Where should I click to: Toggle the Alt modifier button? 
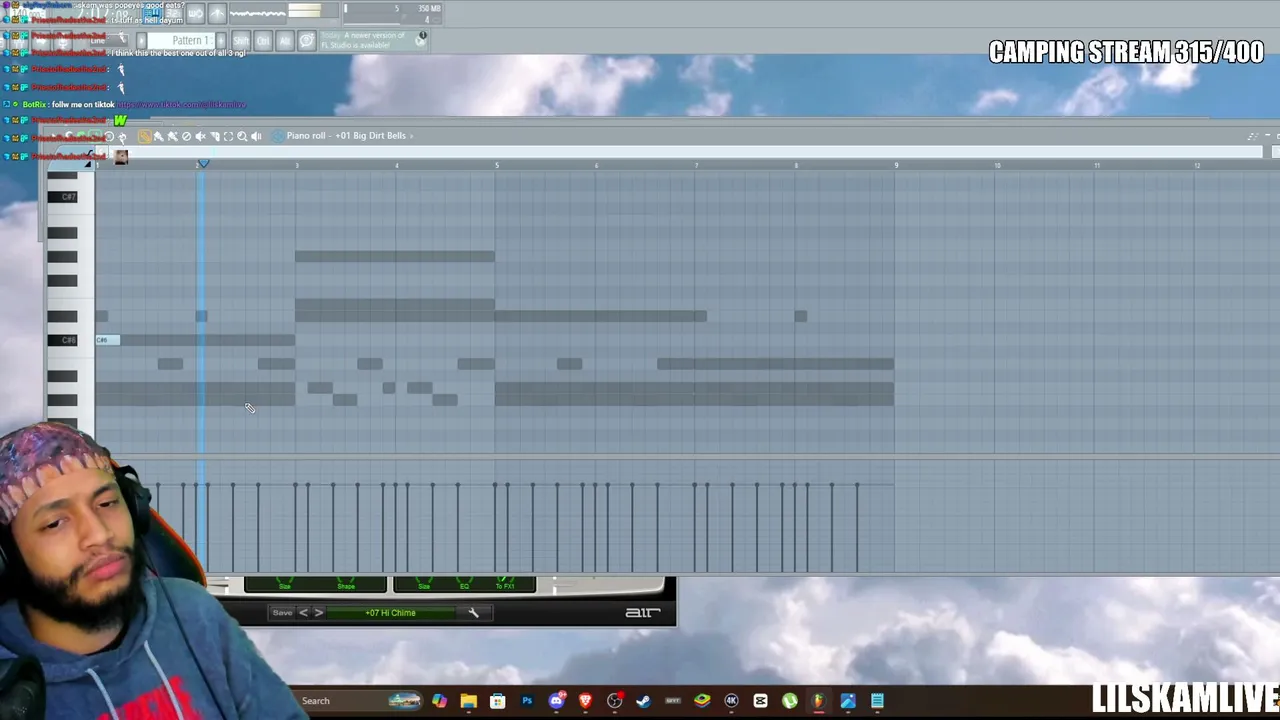pos(285,41)
